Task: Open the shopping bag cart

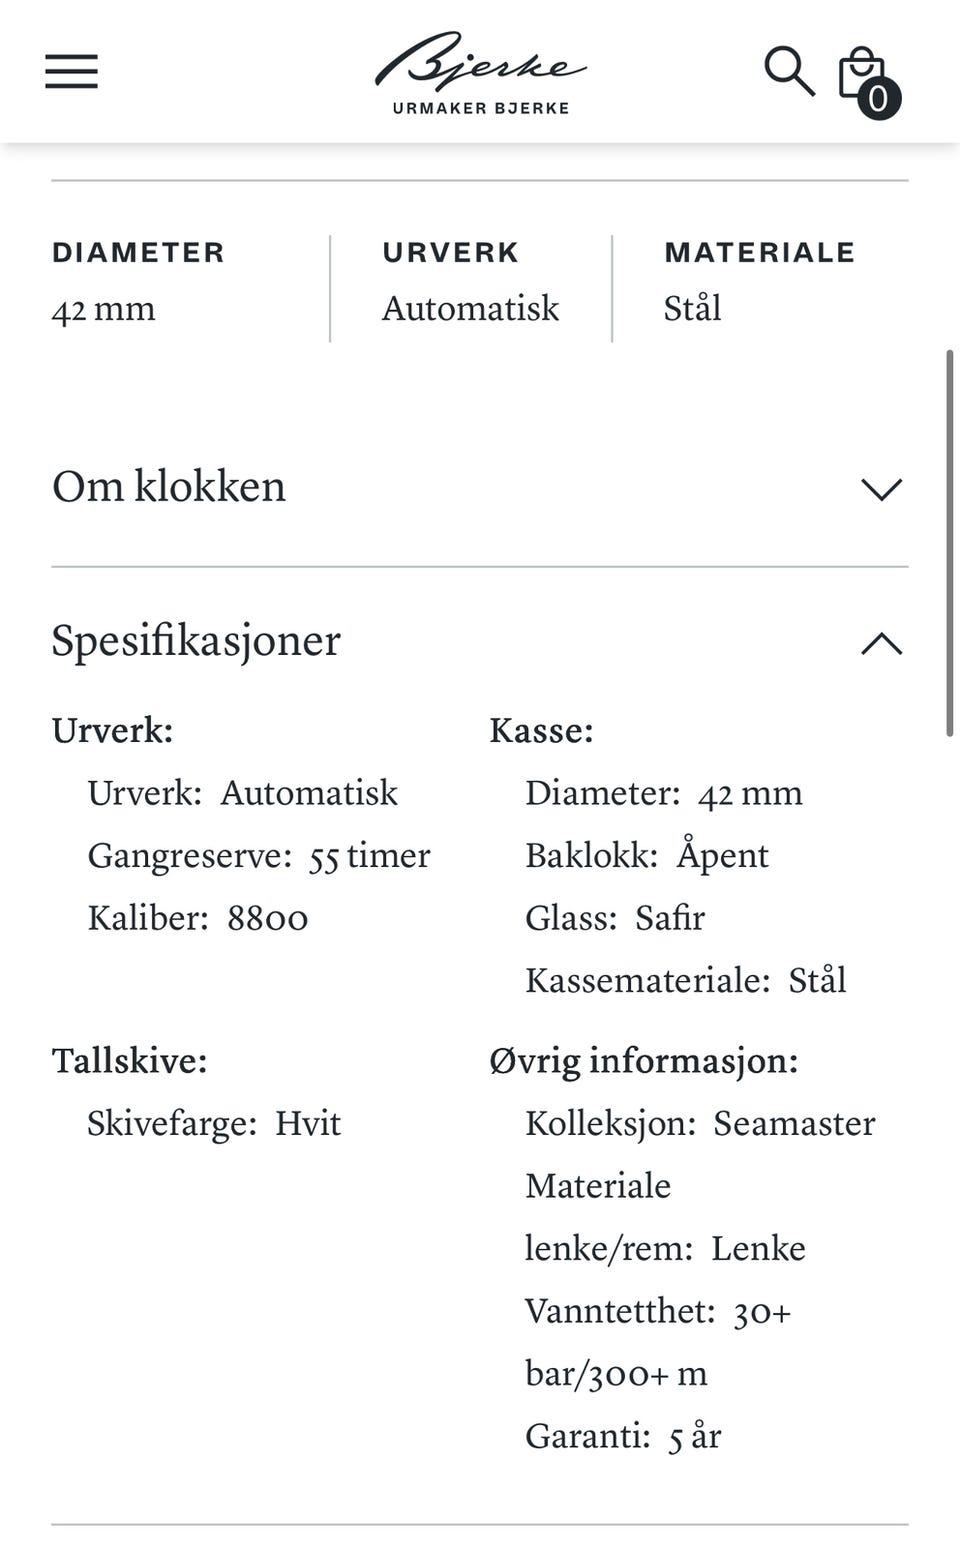Action: point(859,70)
